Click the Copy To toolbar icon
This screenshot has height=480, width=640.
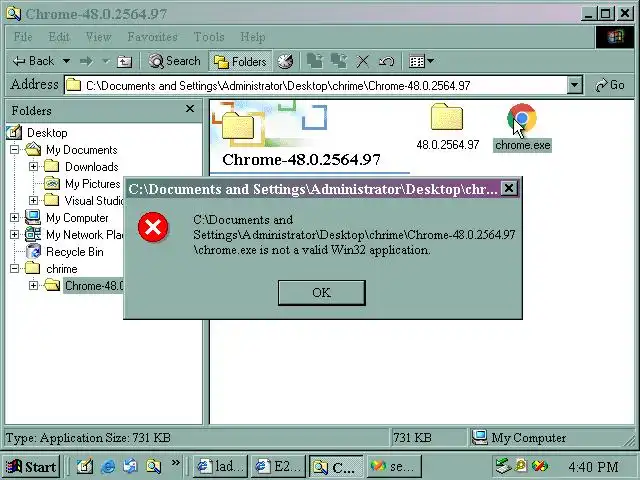tap(339, 61)
